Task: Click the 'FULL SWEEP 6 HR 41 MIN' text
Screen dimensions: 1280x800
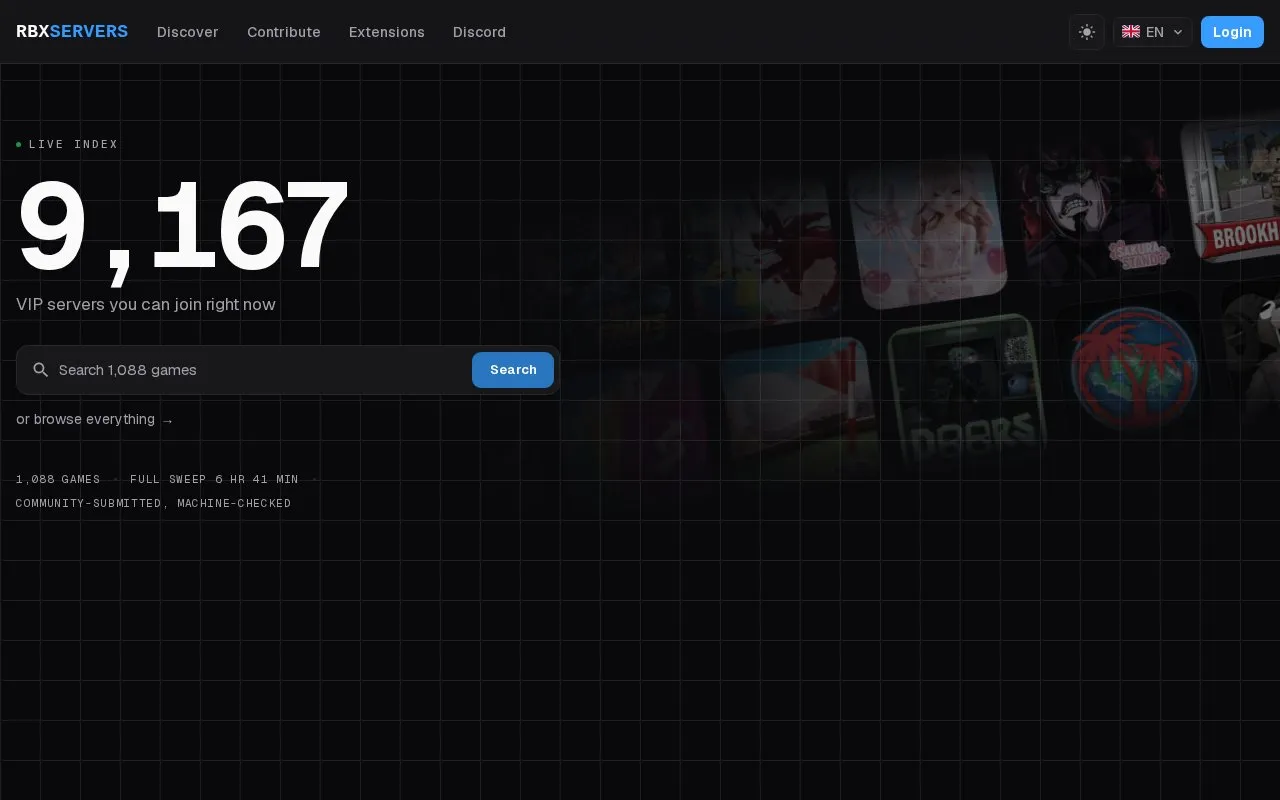Action: (x=214, y=479)
